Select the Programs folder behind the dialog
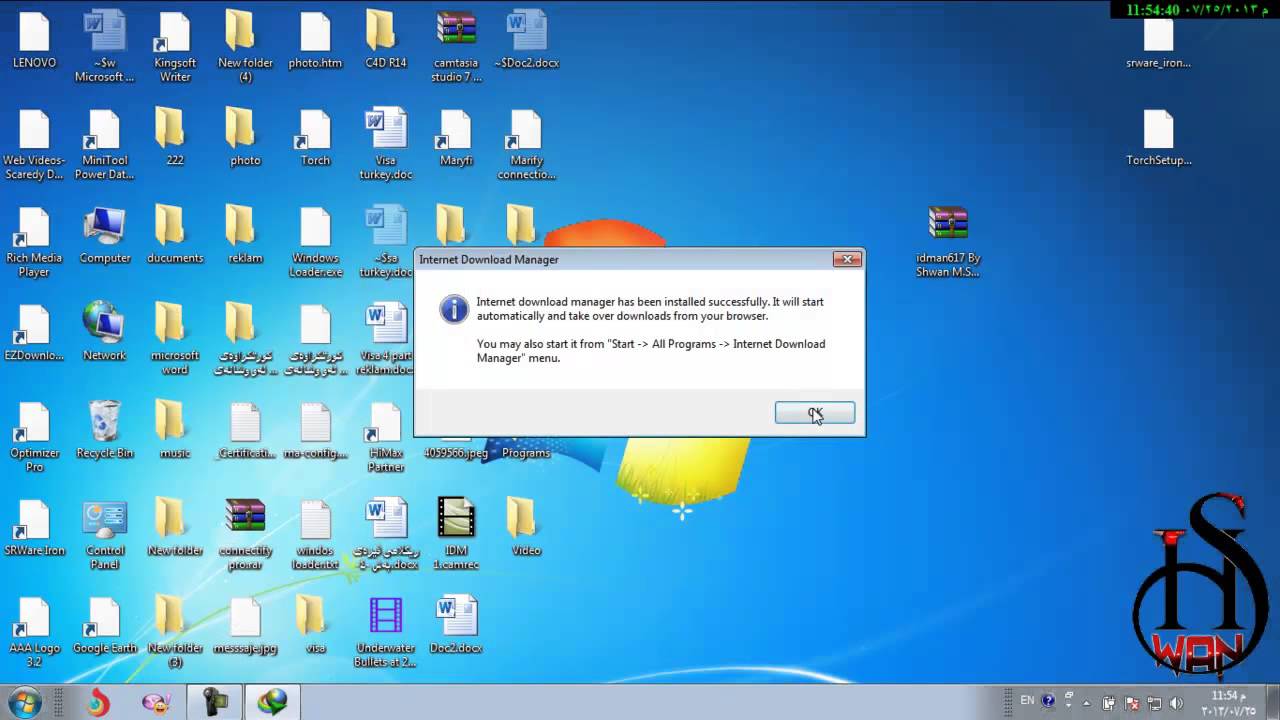This screenshot has width=1280, height=720. pos(526,452)
